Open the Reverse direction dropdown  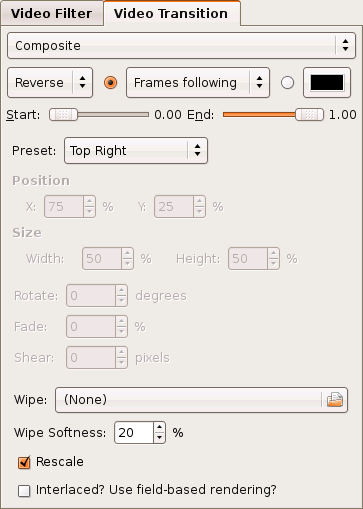tap(50, 83)
